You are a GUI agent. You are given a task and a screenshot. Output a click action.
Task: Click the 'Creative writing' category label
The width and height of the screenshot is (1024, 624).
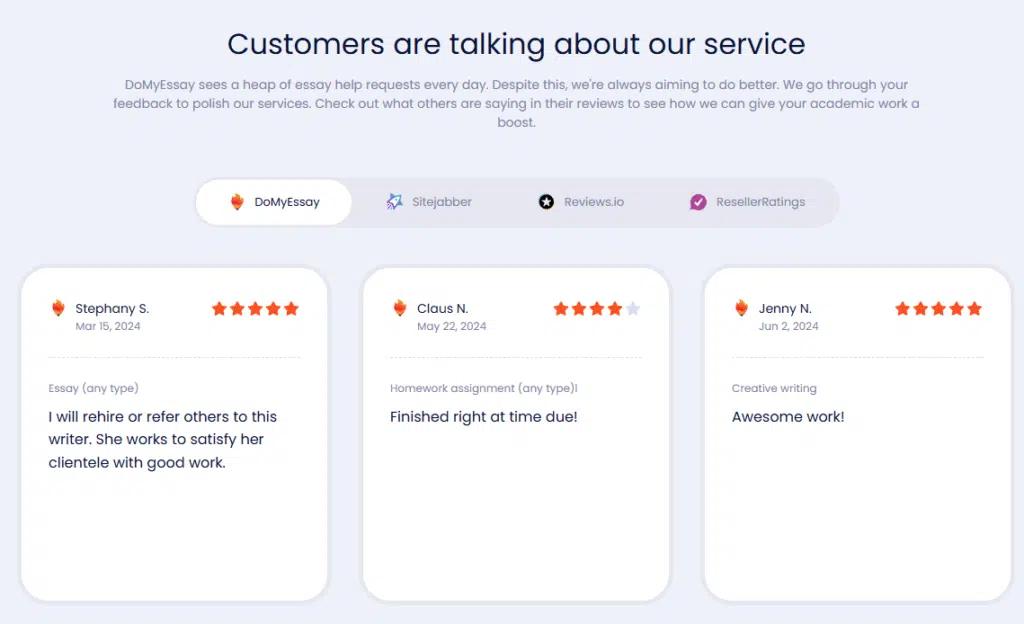(774, 388)
